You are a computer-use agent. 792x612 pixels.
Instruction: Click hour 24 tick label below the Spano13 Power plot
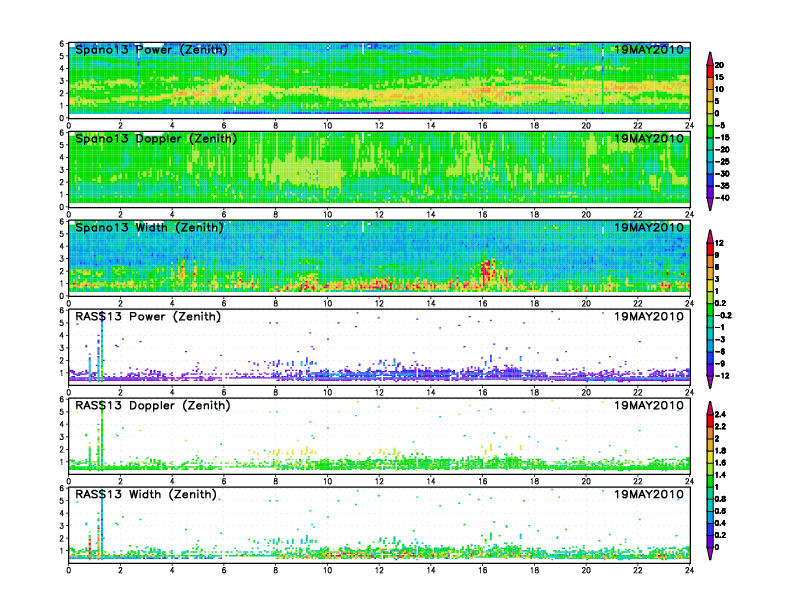tap(689, 125)
